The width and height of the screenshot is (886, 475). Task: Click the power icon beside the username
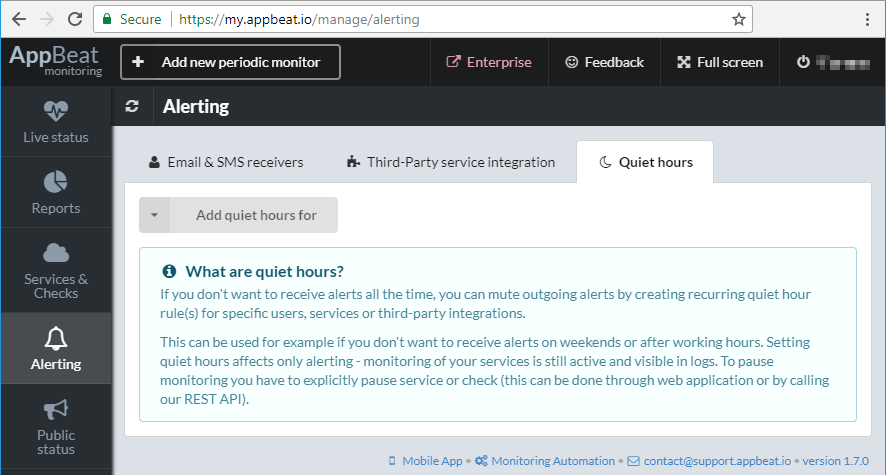(803, 62)
